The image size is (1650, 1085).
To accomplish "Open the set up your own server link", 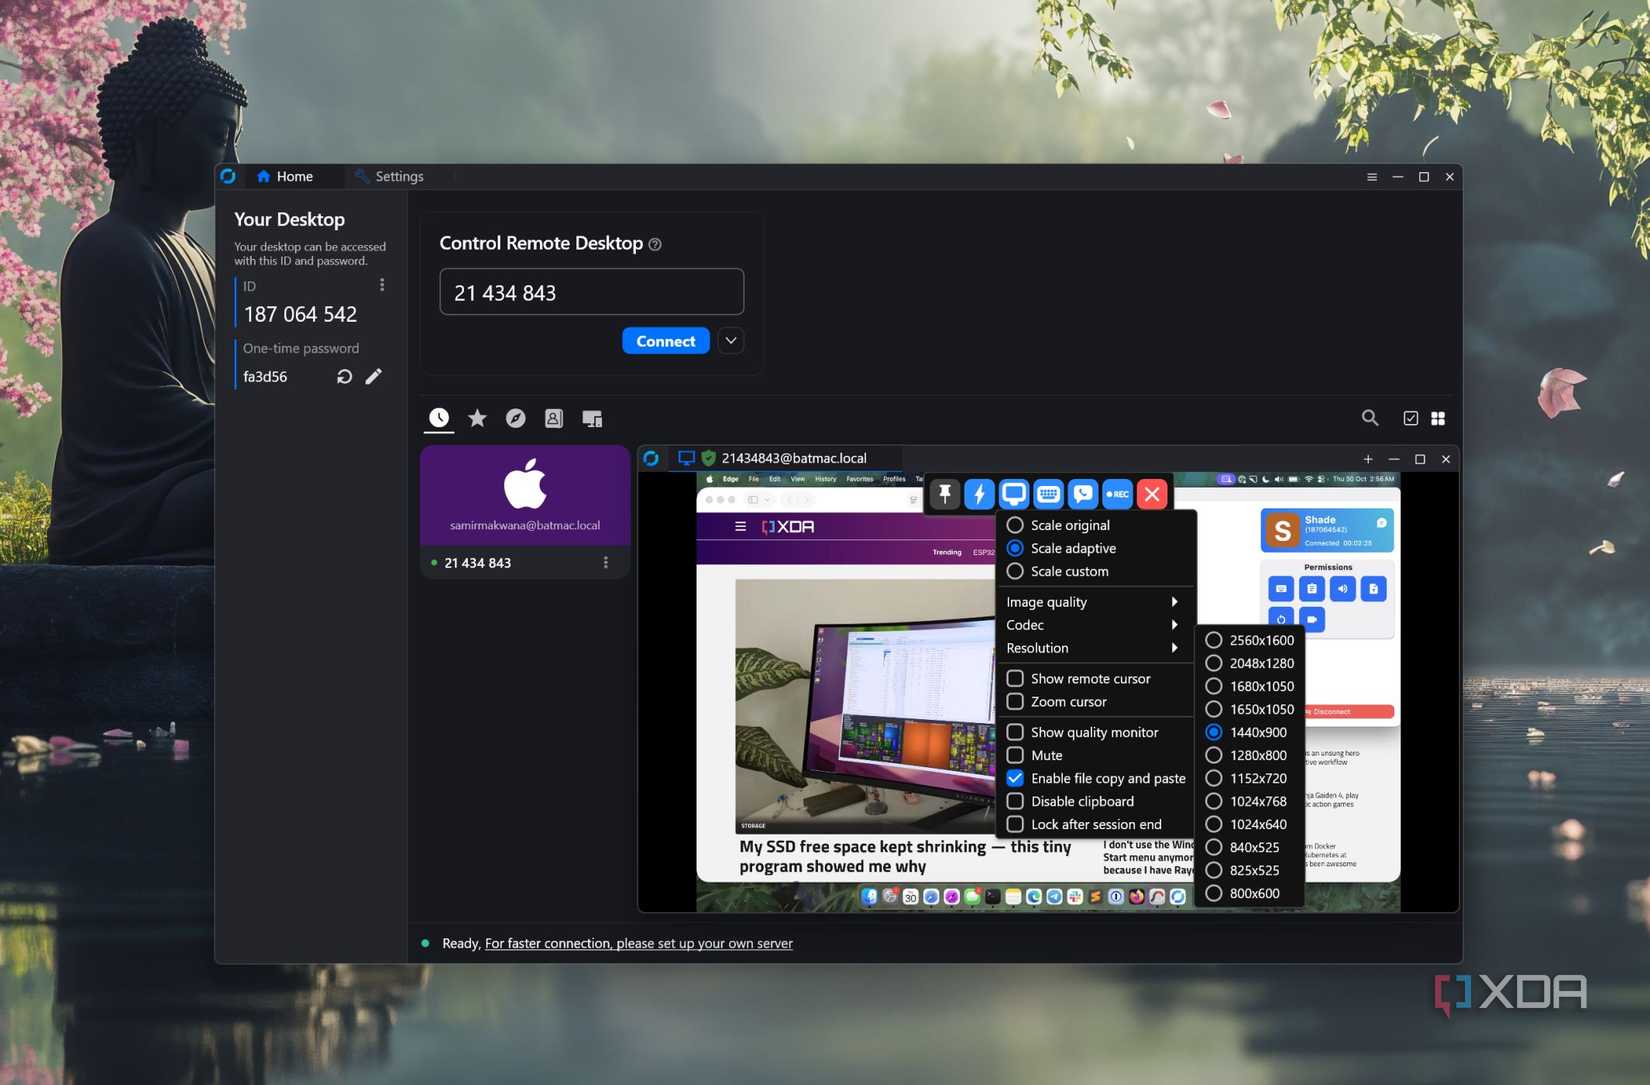I will pyautogui.click(x=637, y=943).
